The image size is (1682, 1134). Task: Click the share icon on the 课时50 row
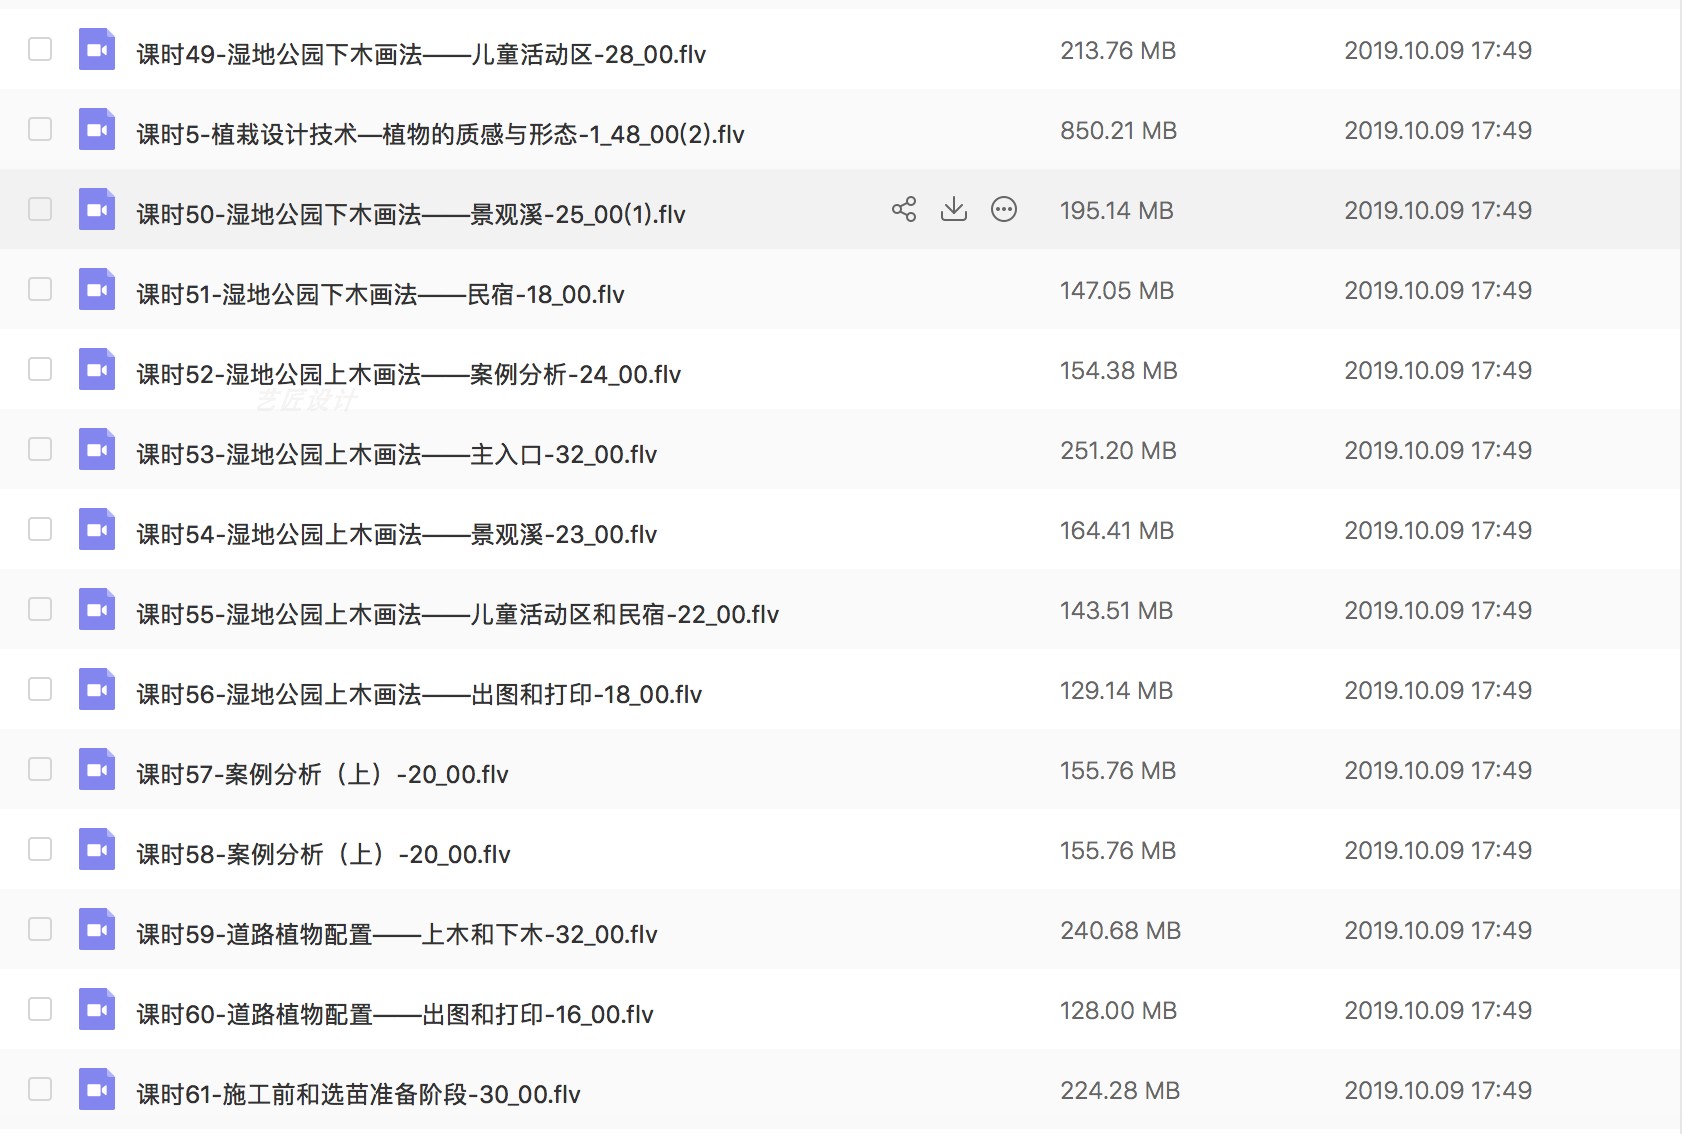(904, 209)
